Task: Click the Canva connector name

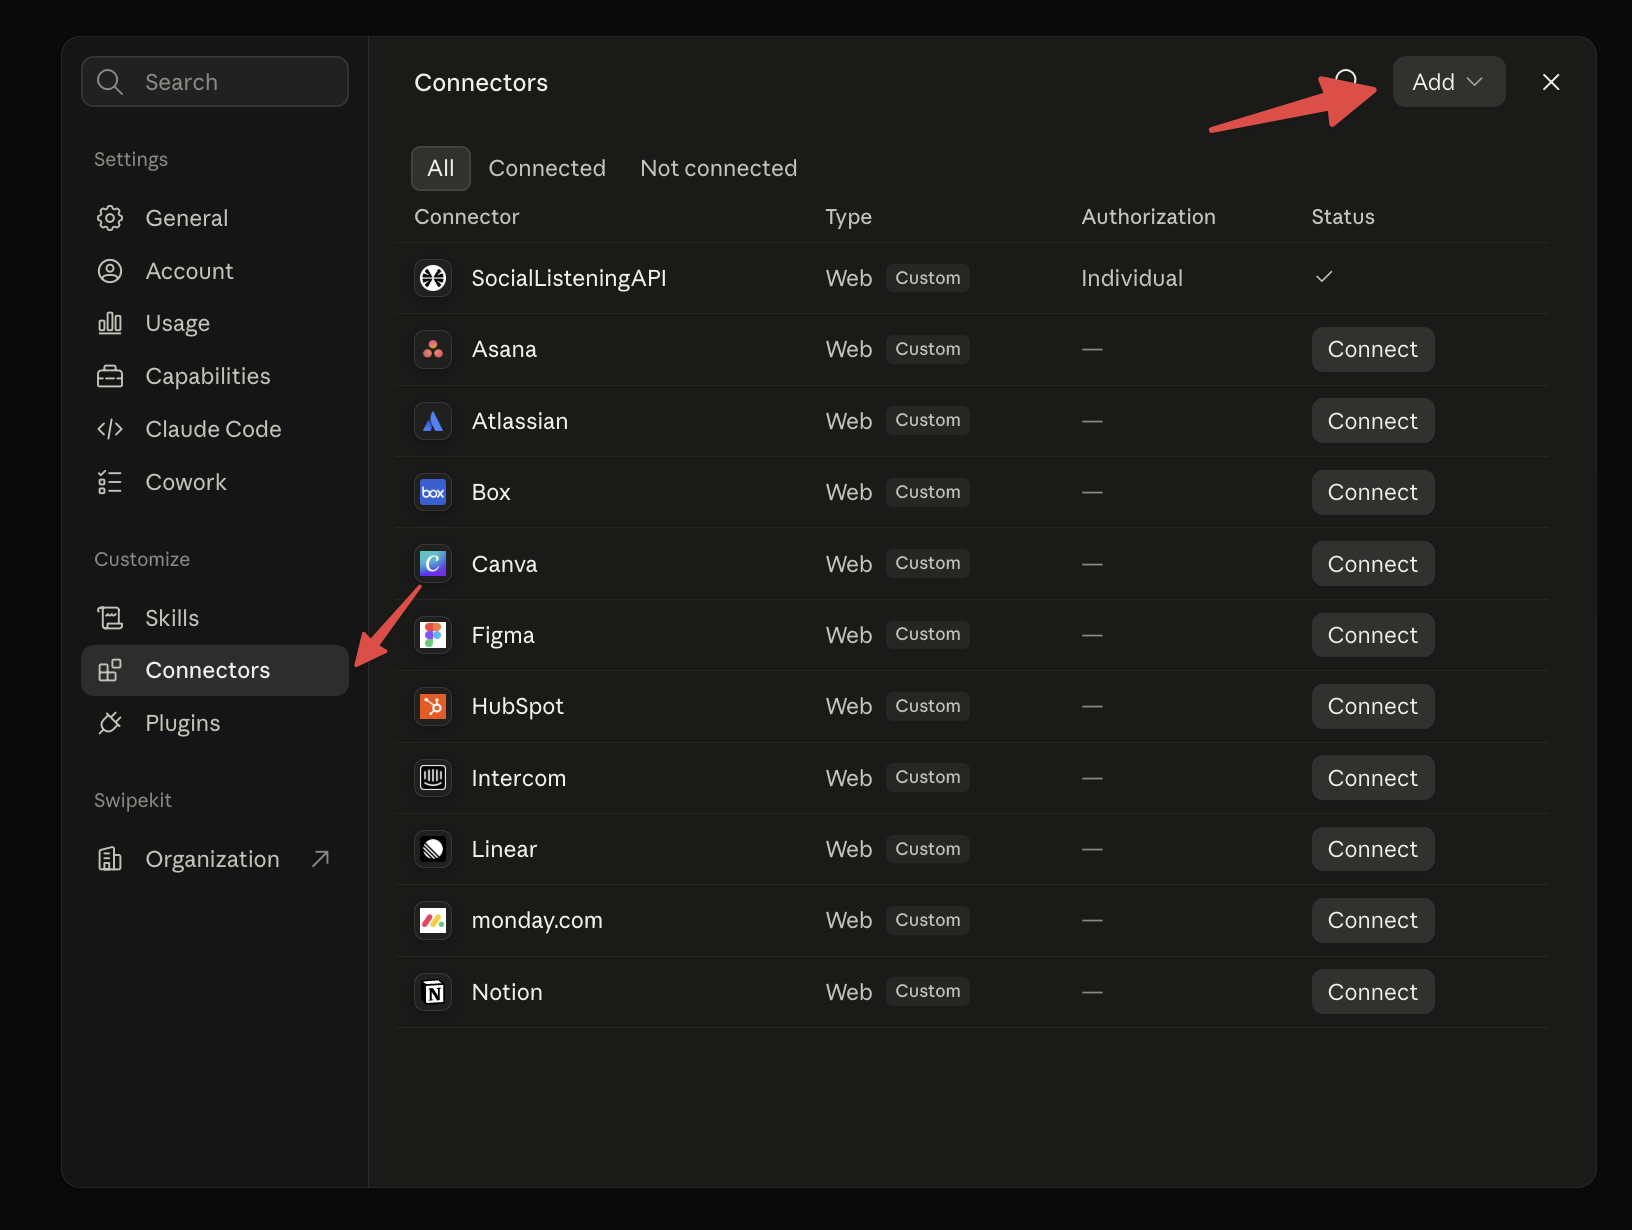Action: [504, 564]
